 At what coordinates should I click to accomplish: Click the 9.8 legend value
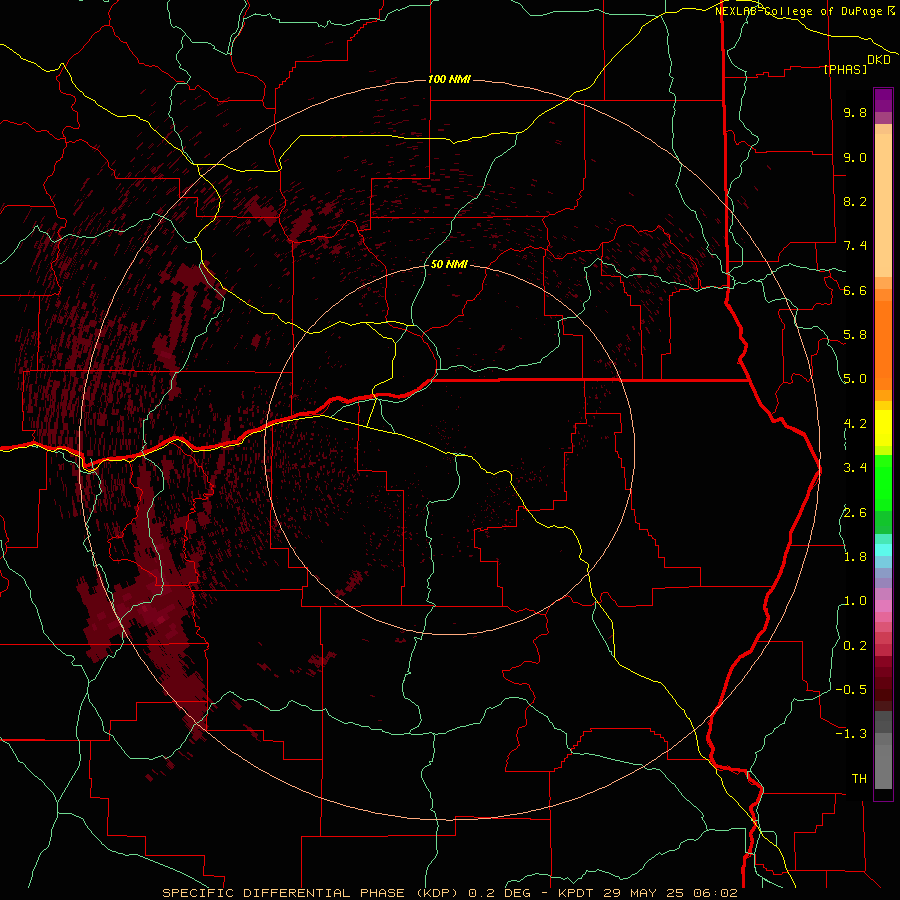[855, 112]
